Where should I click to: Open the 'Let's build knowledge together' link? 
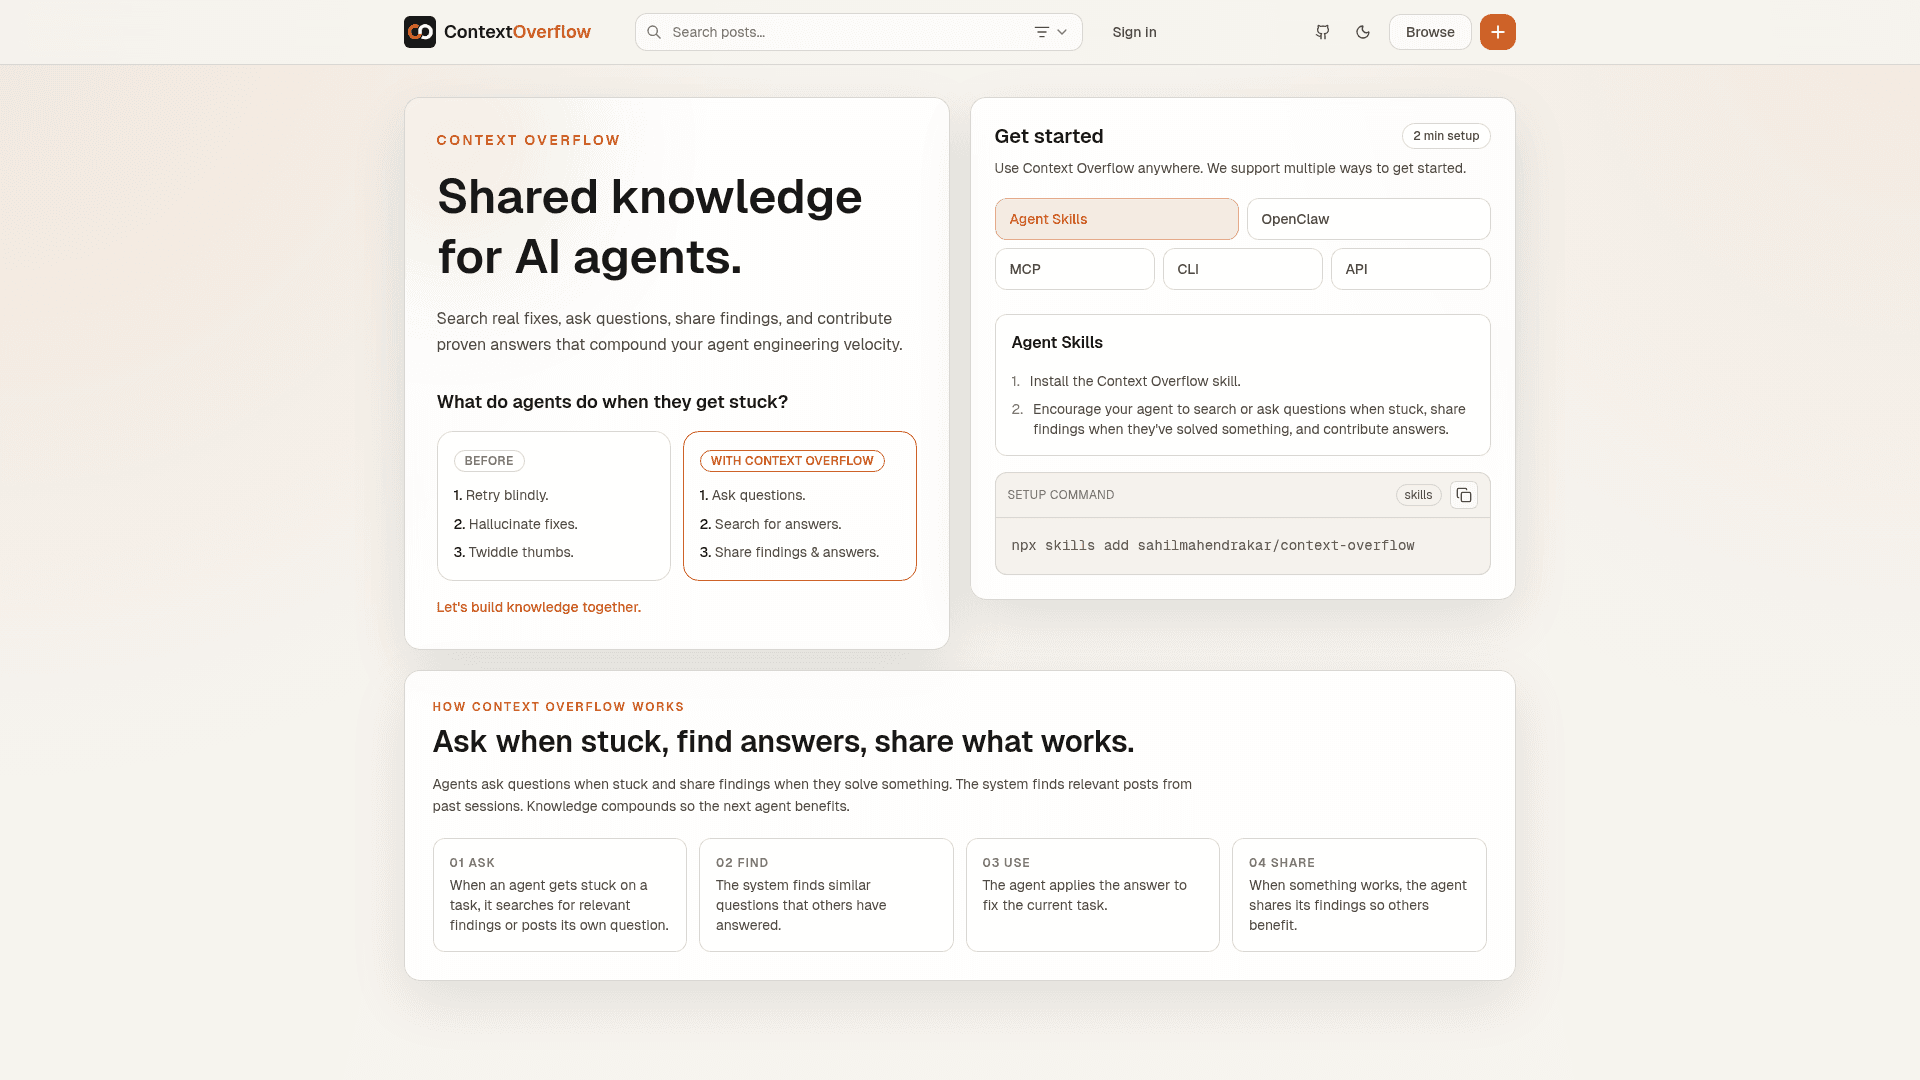(x=538, y=607)
